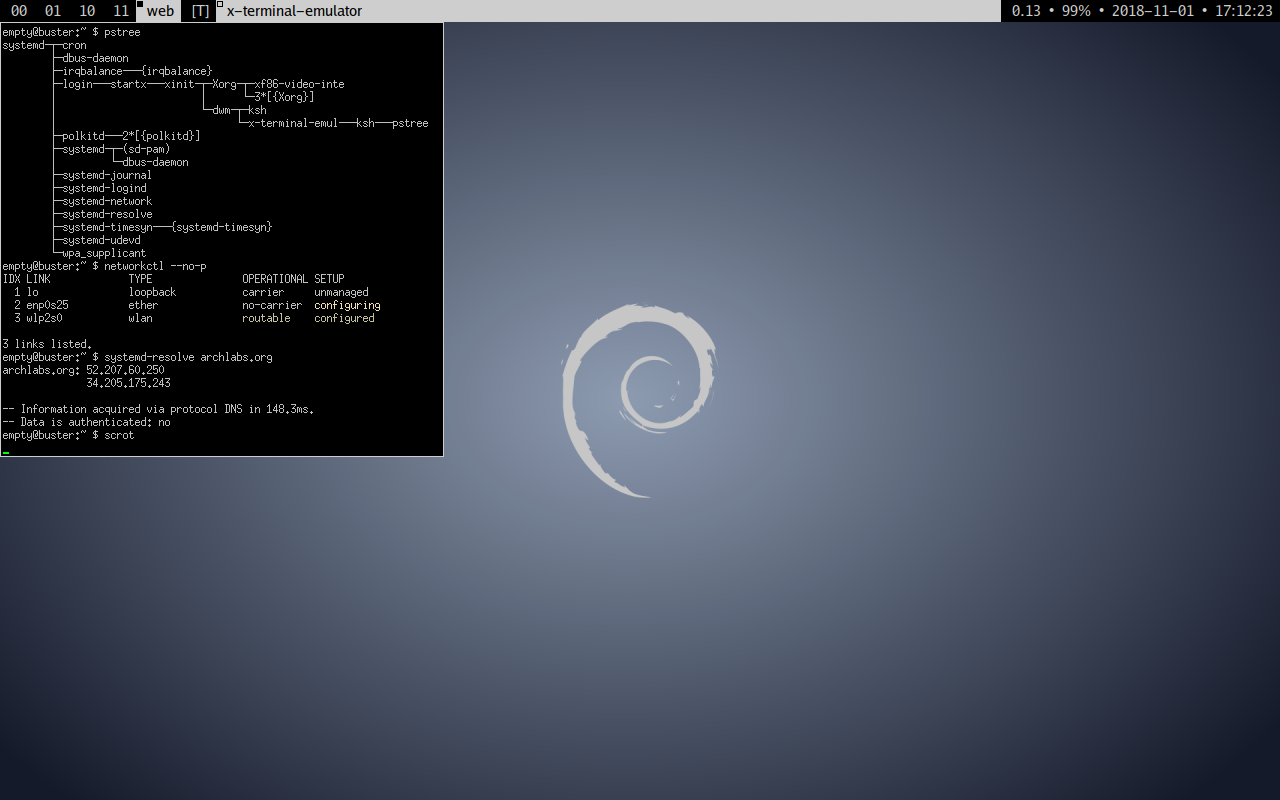Click the systemd-logind tree entry
Image resolution: width=1280 pixels, height=800 pixels.
click(104, 188)
